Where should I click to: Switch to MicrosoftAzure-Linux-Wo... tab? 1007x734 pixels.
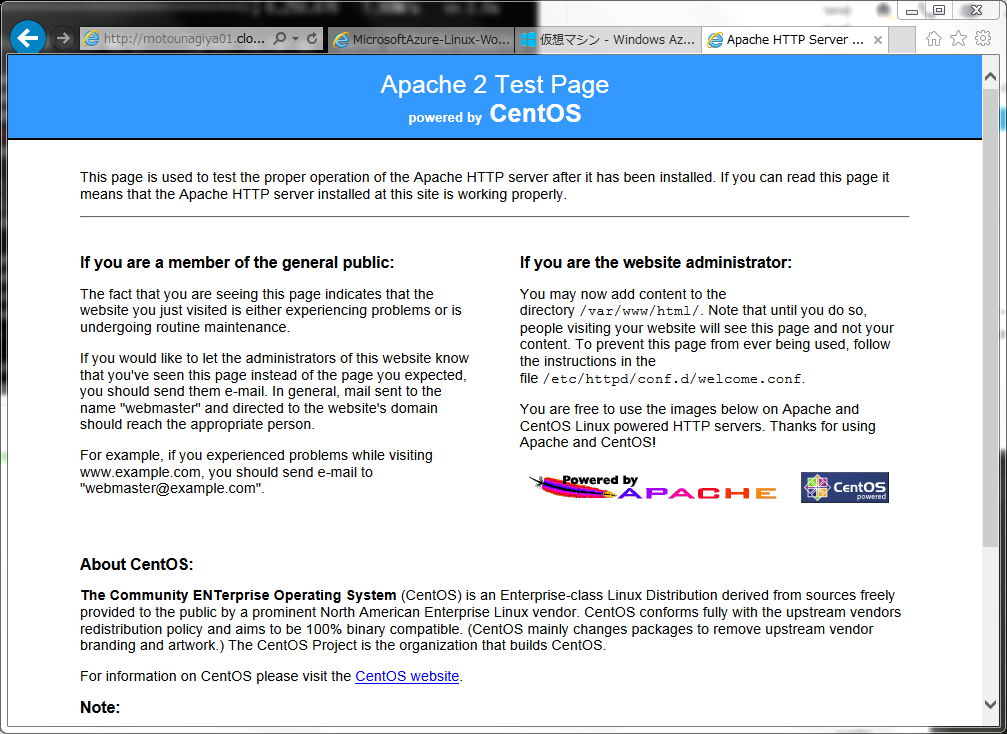pos(421,39)
